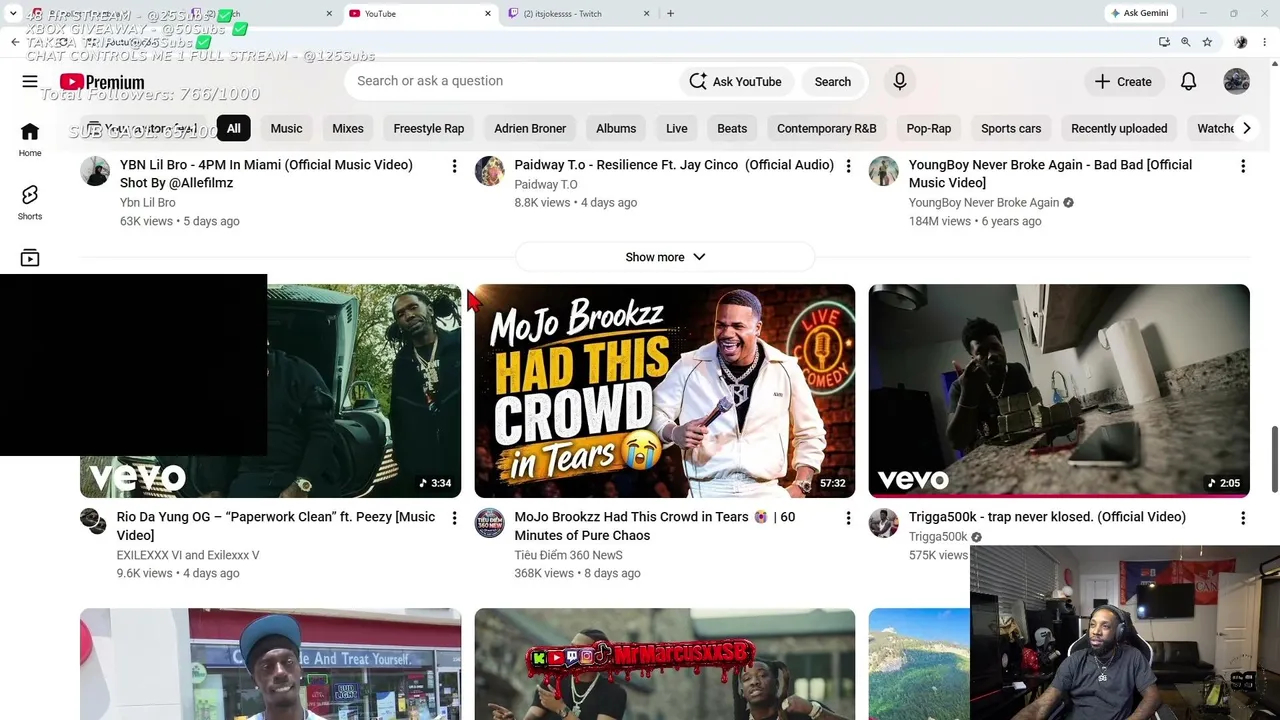Close the itsjokessss Twitch tab

pos(646,14)
